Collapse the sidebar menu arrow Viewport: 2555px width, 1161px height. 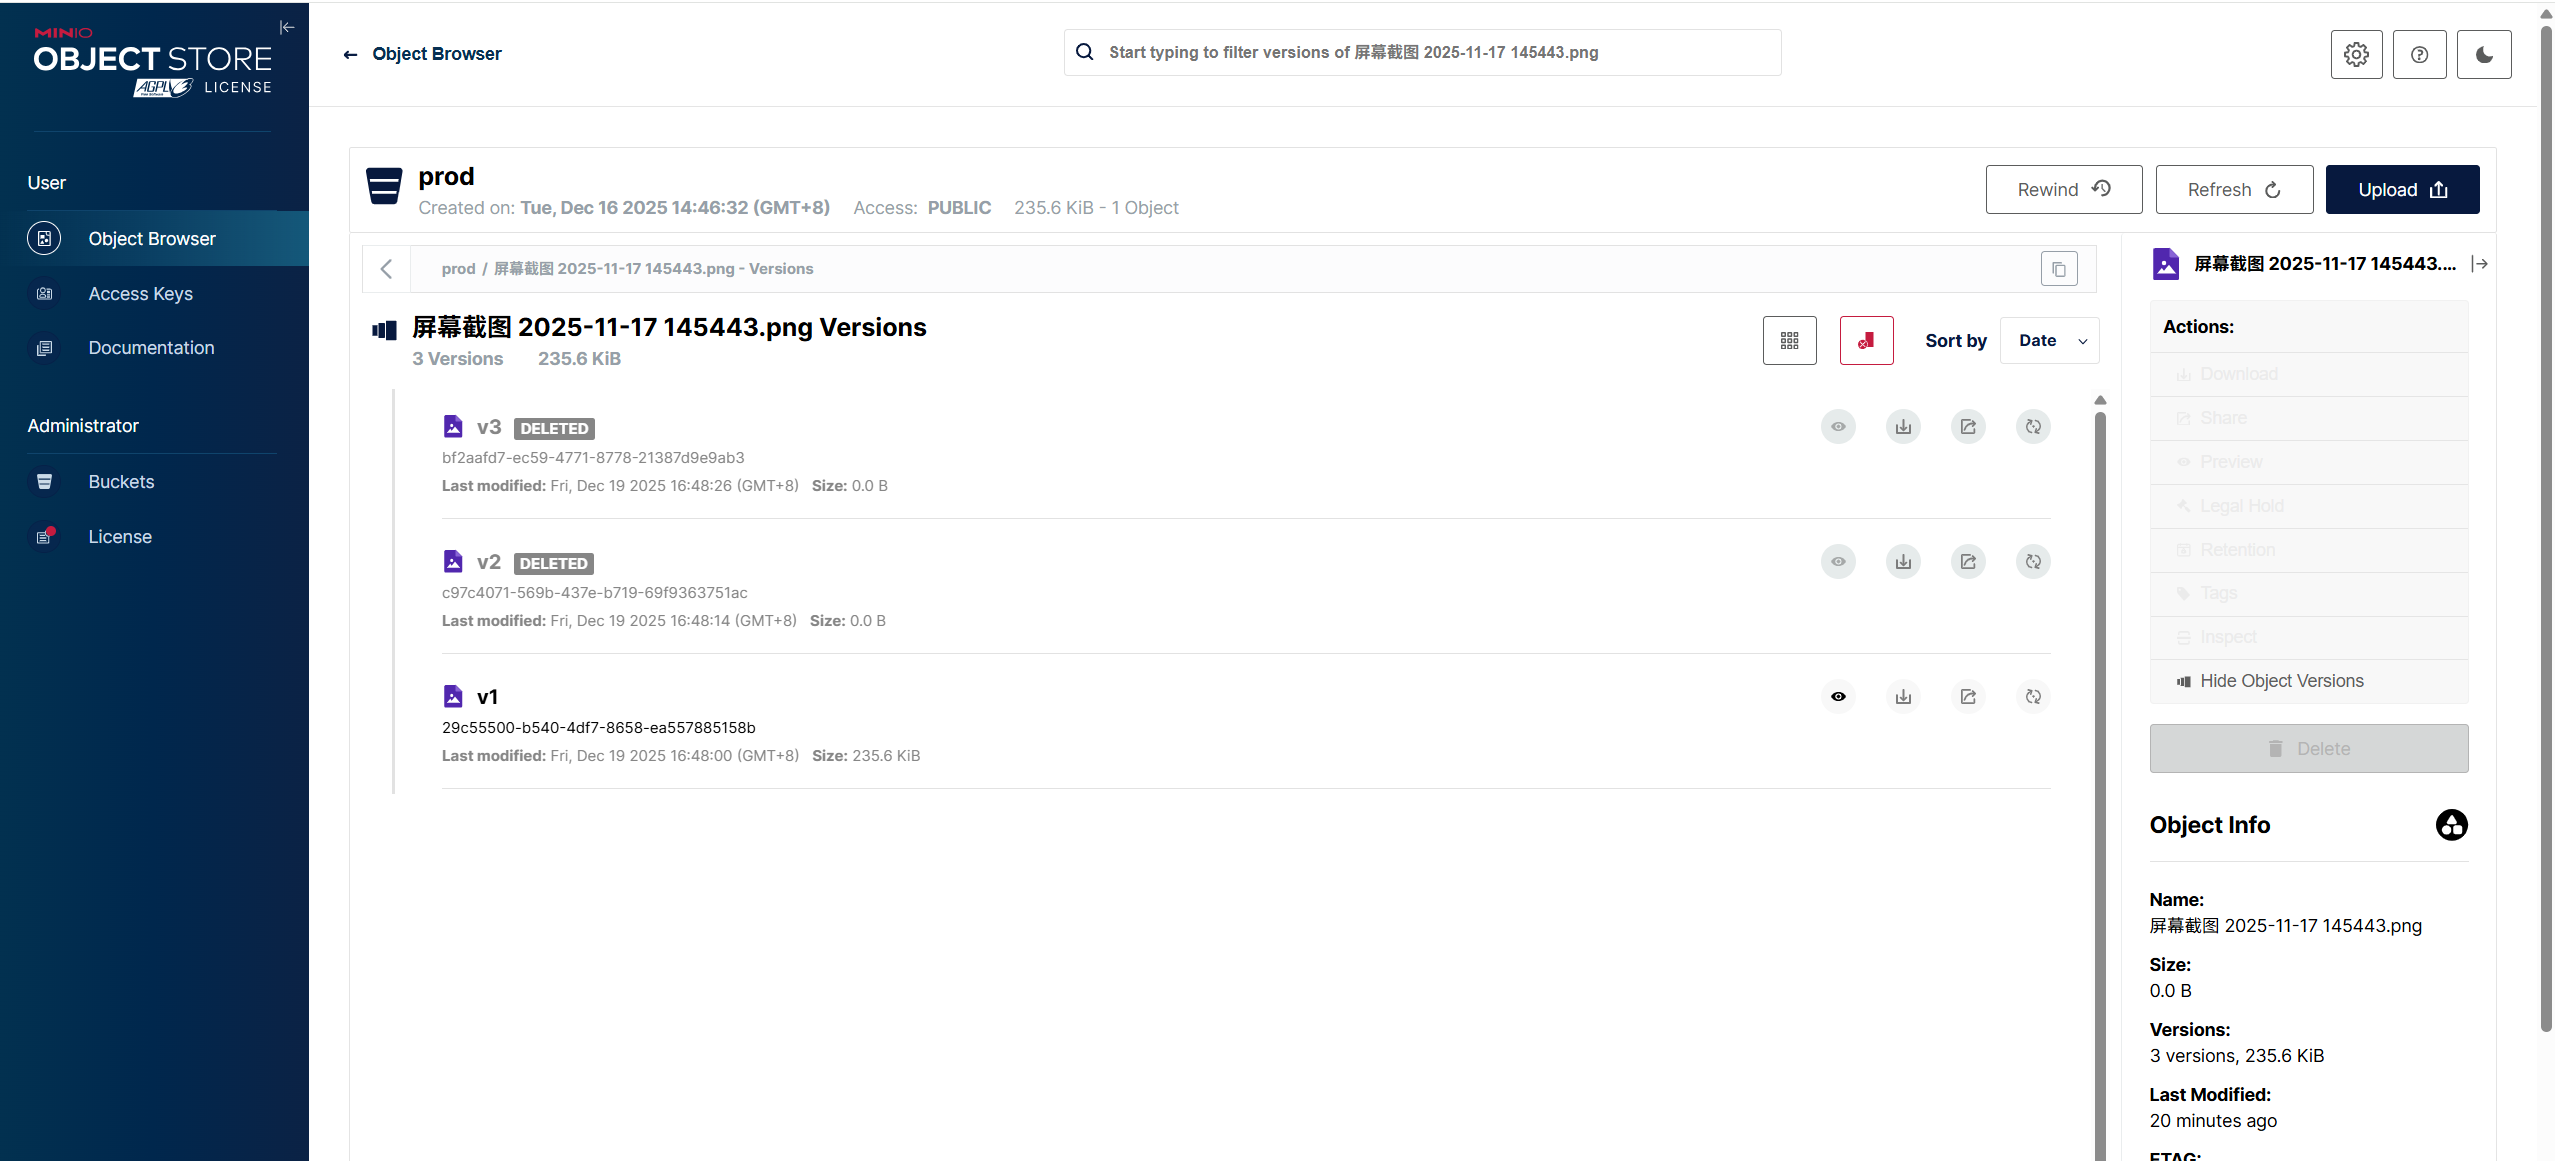click(287, 27)
